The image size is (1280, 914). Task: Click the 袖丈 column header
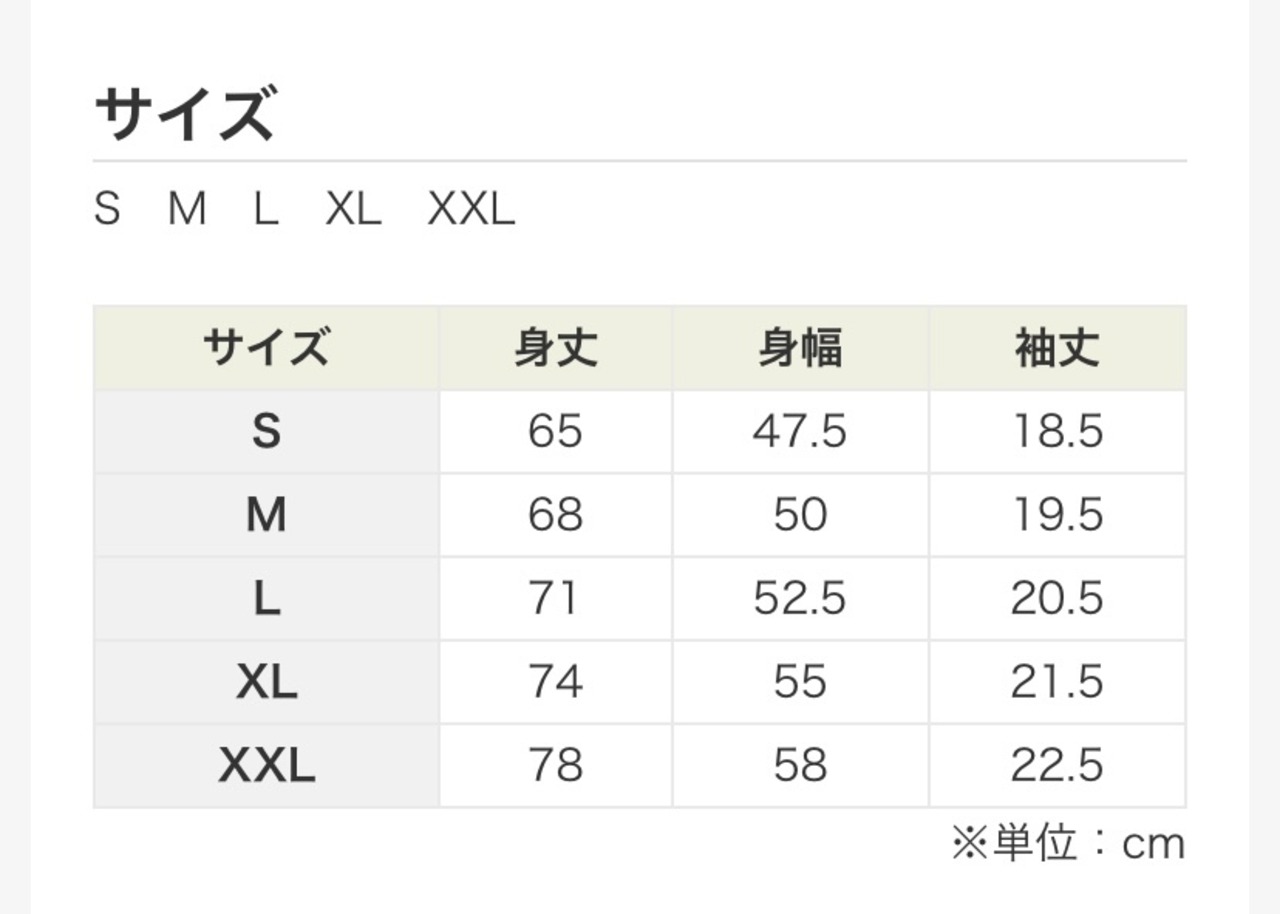tap(1057, 349)
